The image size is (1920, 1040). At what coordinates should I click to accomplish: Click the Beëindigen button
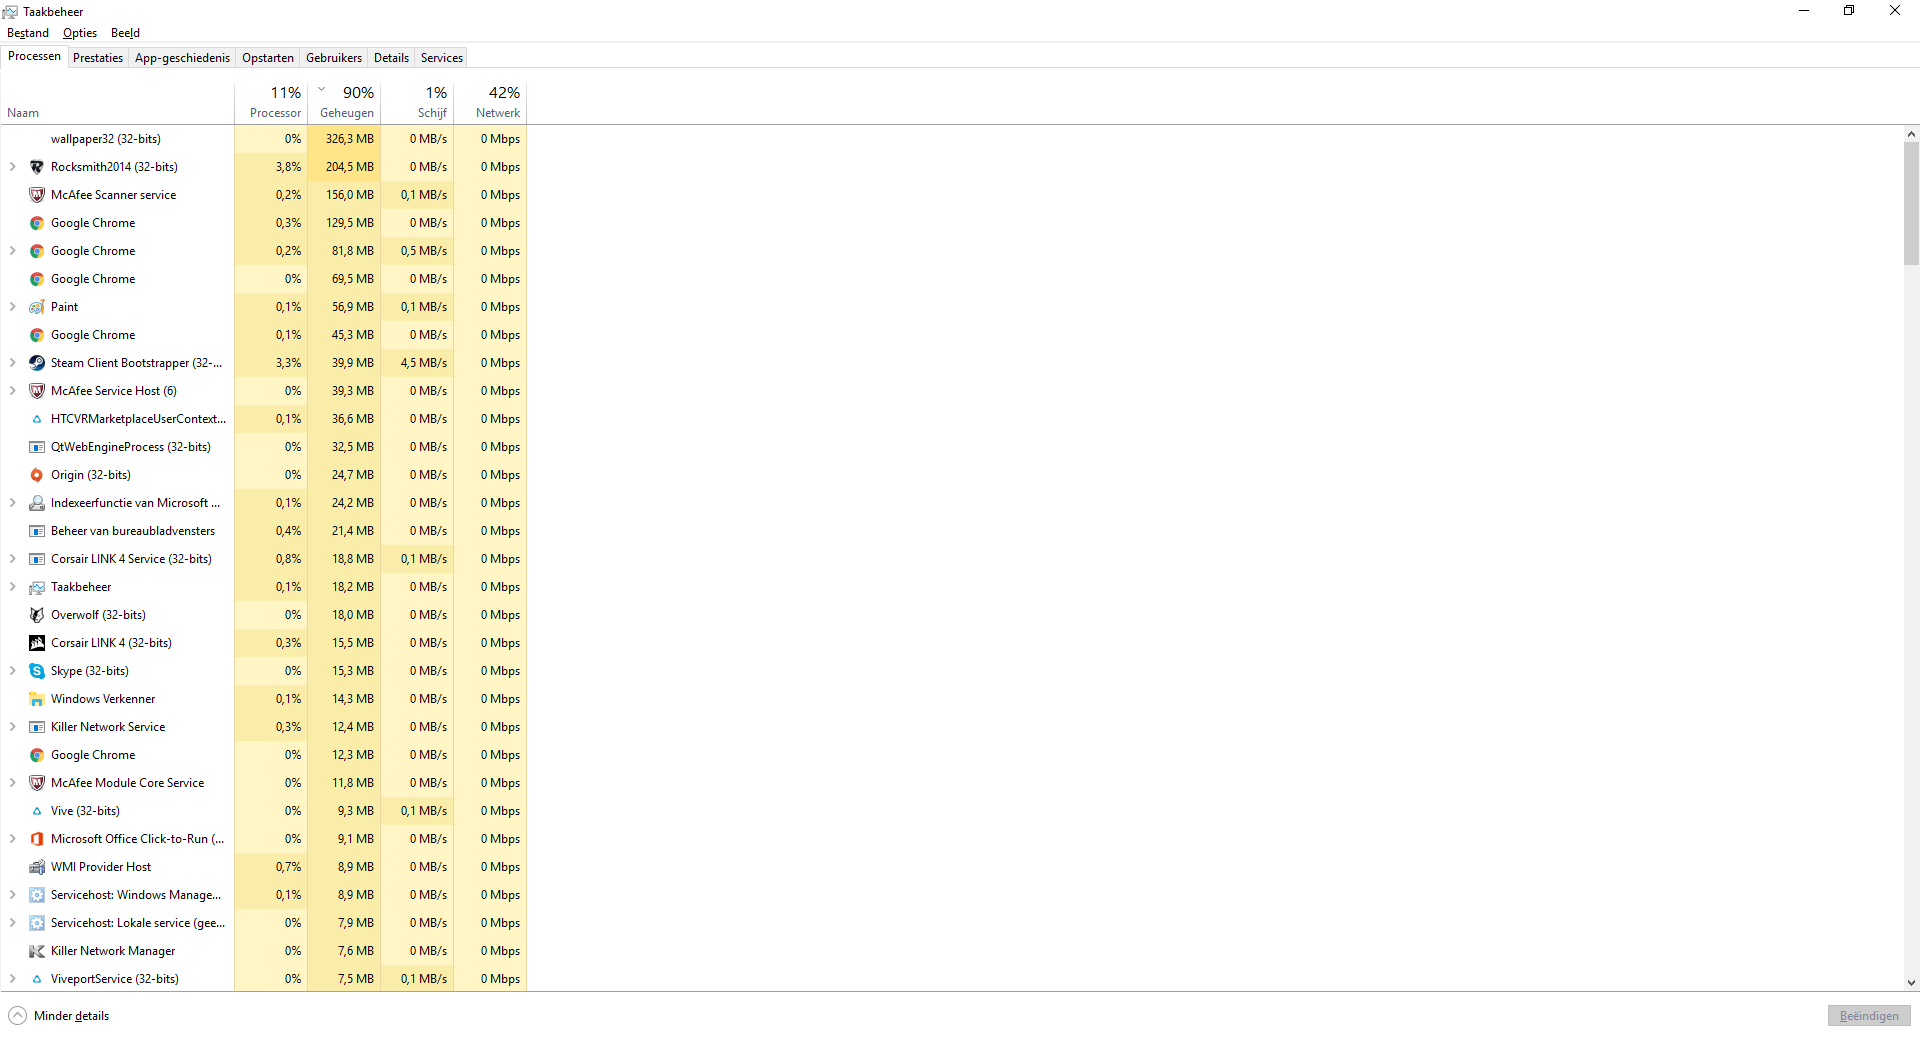pyautogui.click(x=1869, y=1016)
